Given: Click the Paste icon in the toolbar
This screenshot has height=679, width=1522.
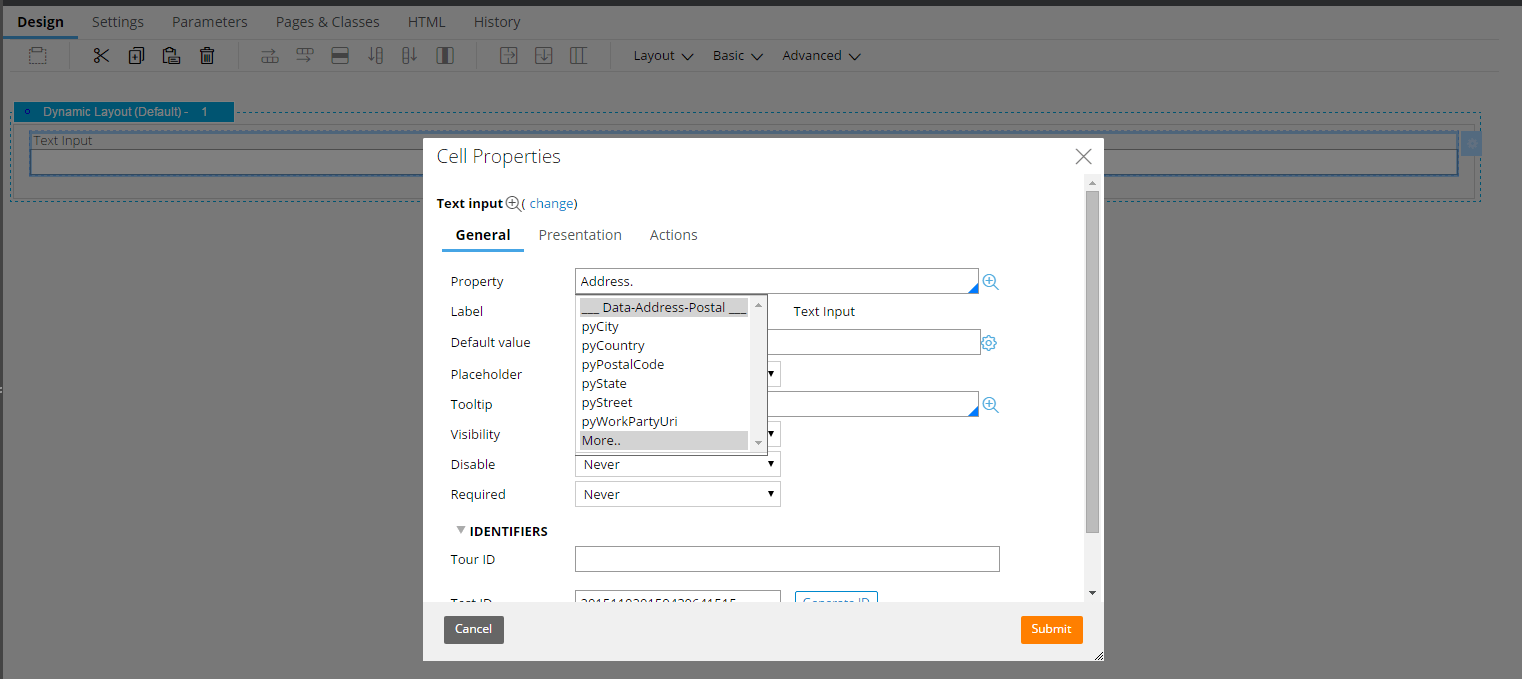Looking at the screenshot, I should (171, 55).
